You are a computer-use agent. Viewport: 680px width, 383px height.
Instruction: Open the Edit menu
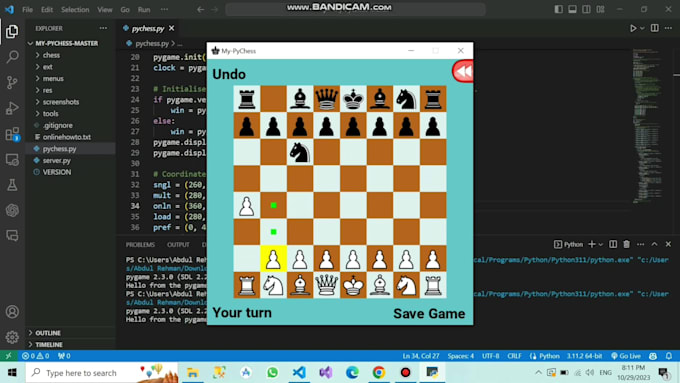click(47, 10)
